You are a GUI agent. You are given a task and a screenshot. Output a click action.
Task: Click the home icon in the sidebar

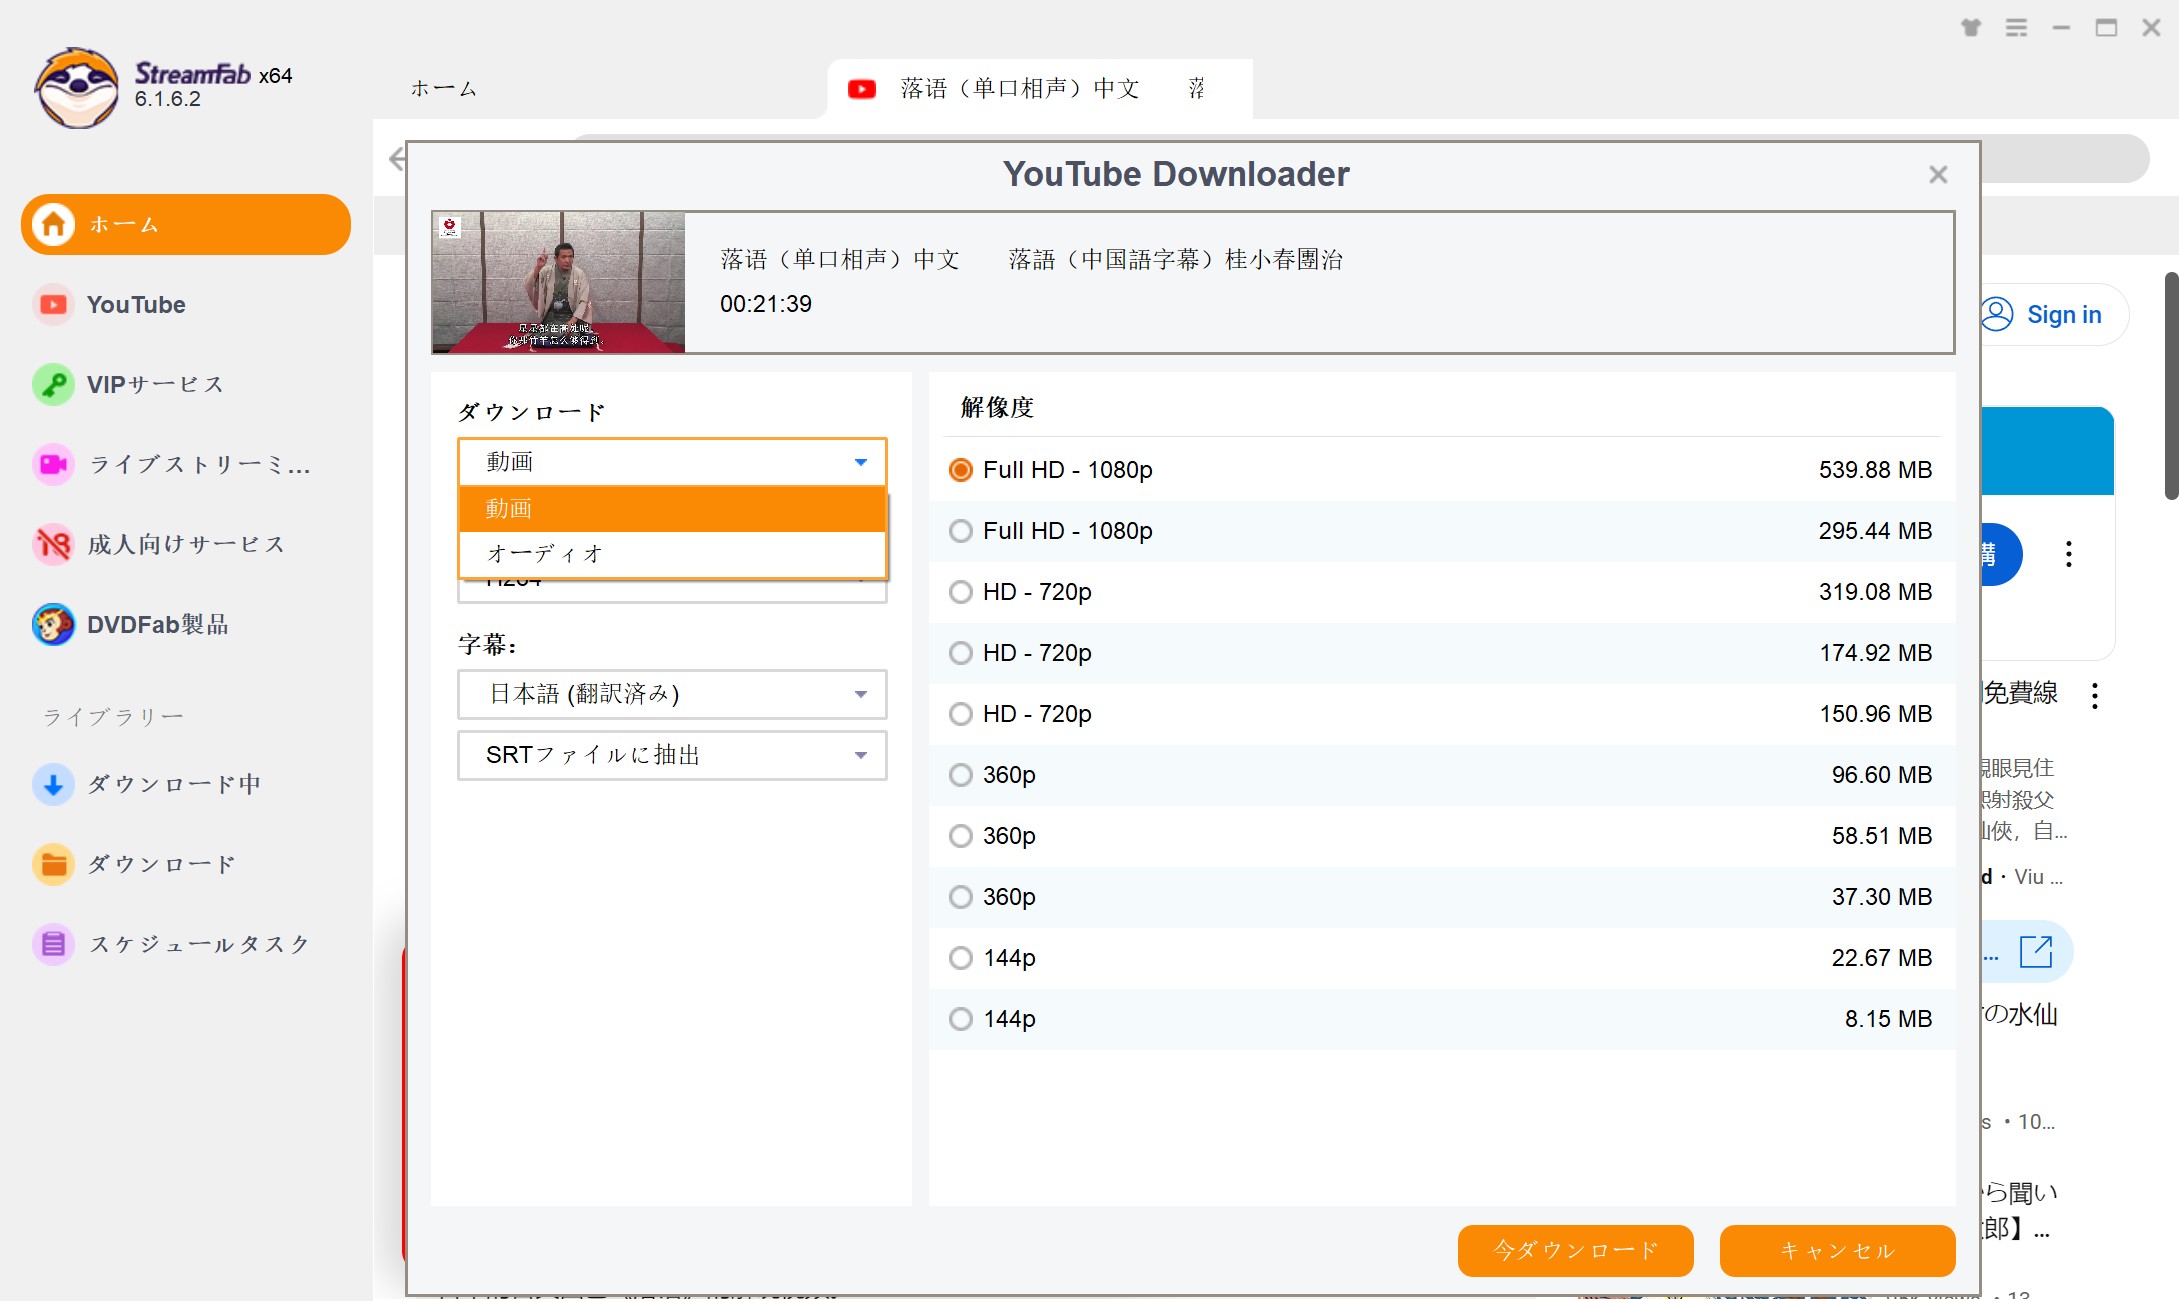point(54,224)
